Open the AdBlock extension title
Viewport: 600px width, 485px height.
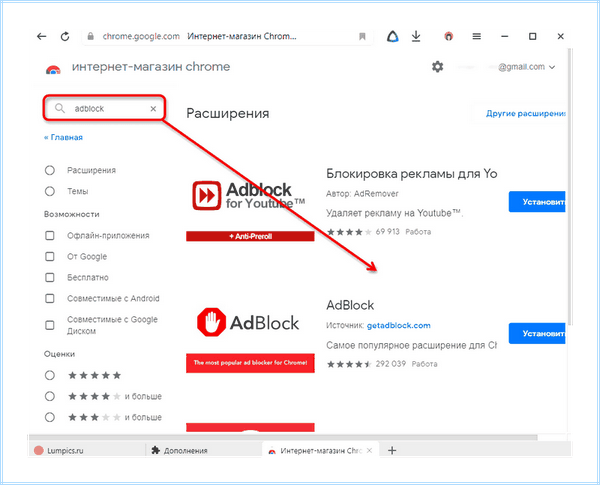pos(350,305)
